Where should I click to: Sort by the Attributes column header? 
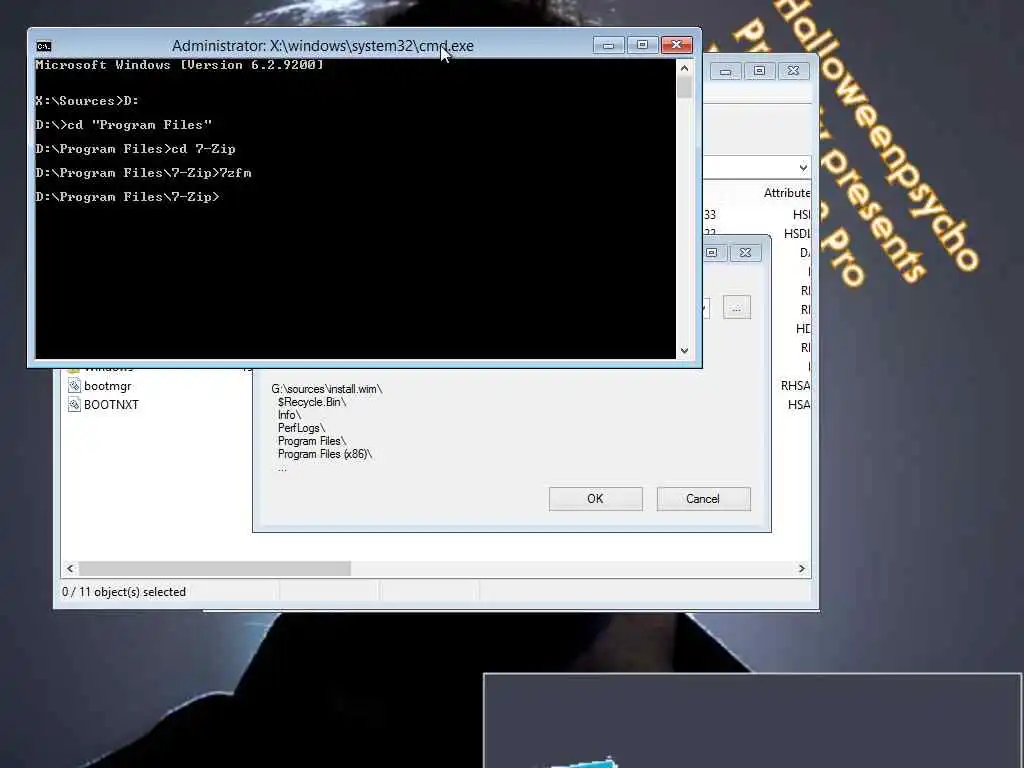pyautogui.click(x=786, y=193)
